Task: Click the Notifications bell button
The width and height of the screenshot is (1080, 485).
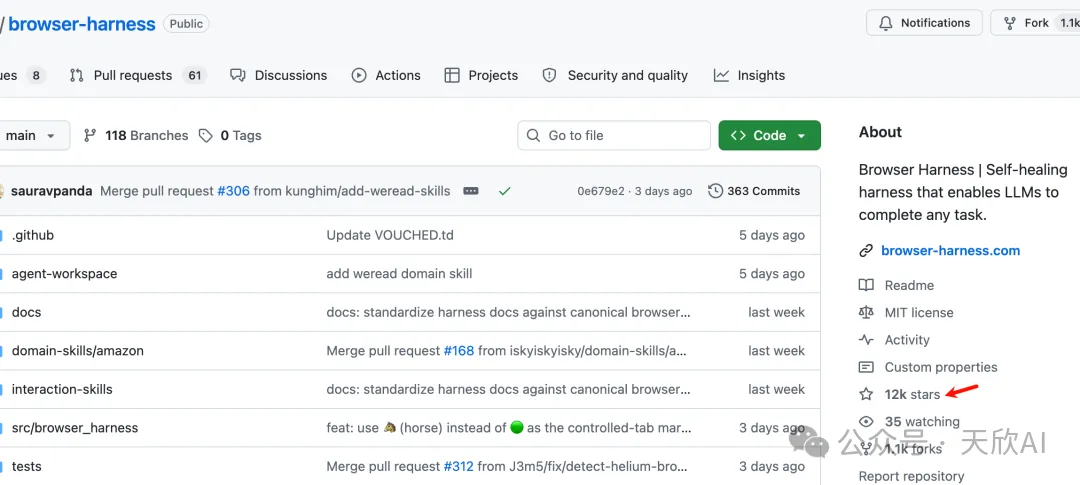Action: tap(924, 23)
